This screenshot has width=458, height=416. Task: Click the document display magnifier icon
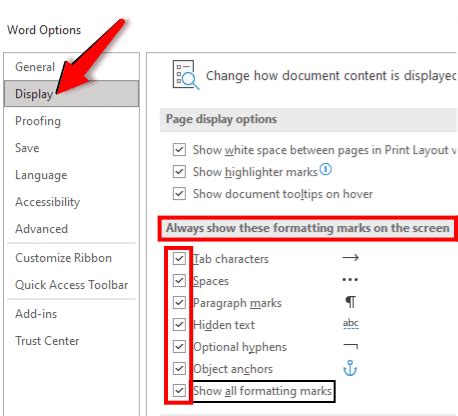tap(186, 75)
